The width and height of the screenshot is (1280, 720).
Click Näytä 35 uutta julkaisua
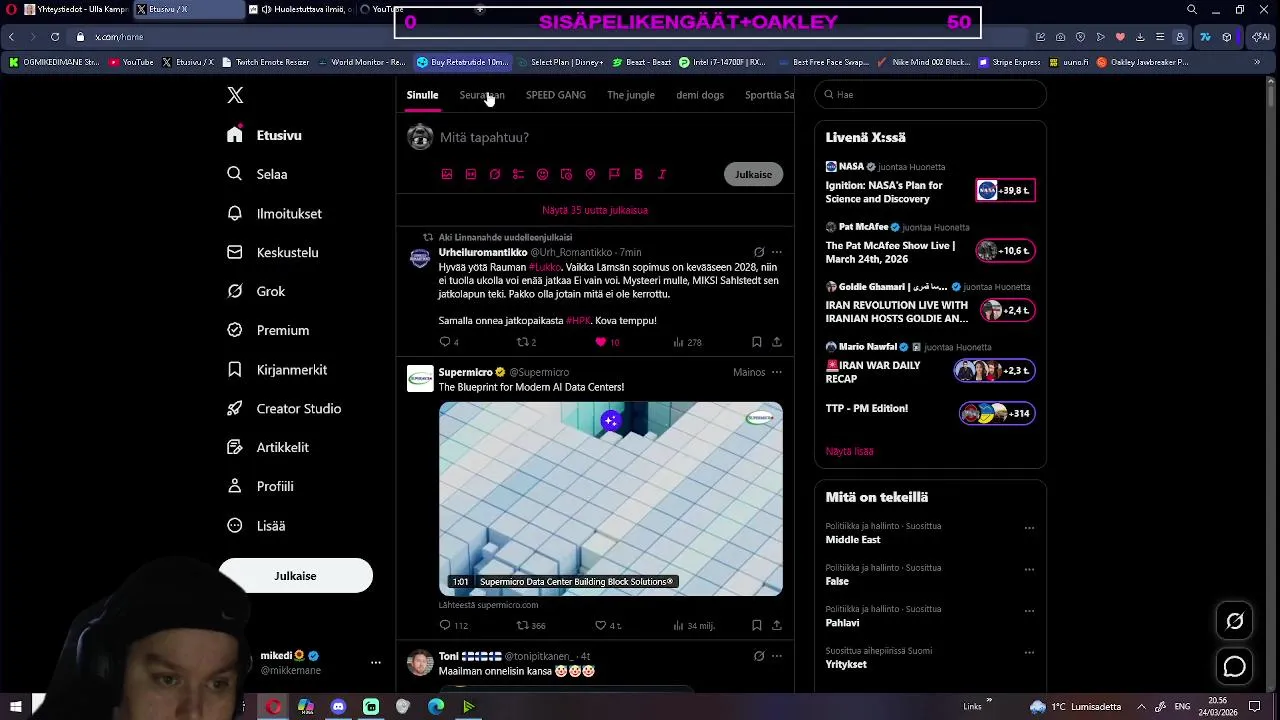point(595,210)
